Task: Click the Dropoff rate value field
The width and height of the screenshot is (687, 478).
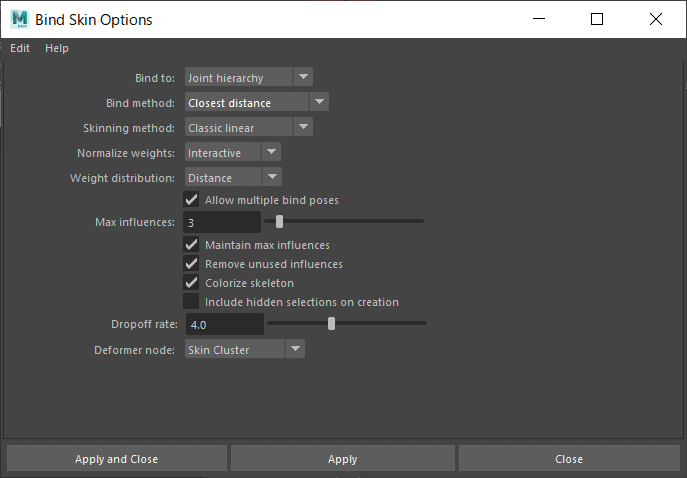Action: coord(225,324)
